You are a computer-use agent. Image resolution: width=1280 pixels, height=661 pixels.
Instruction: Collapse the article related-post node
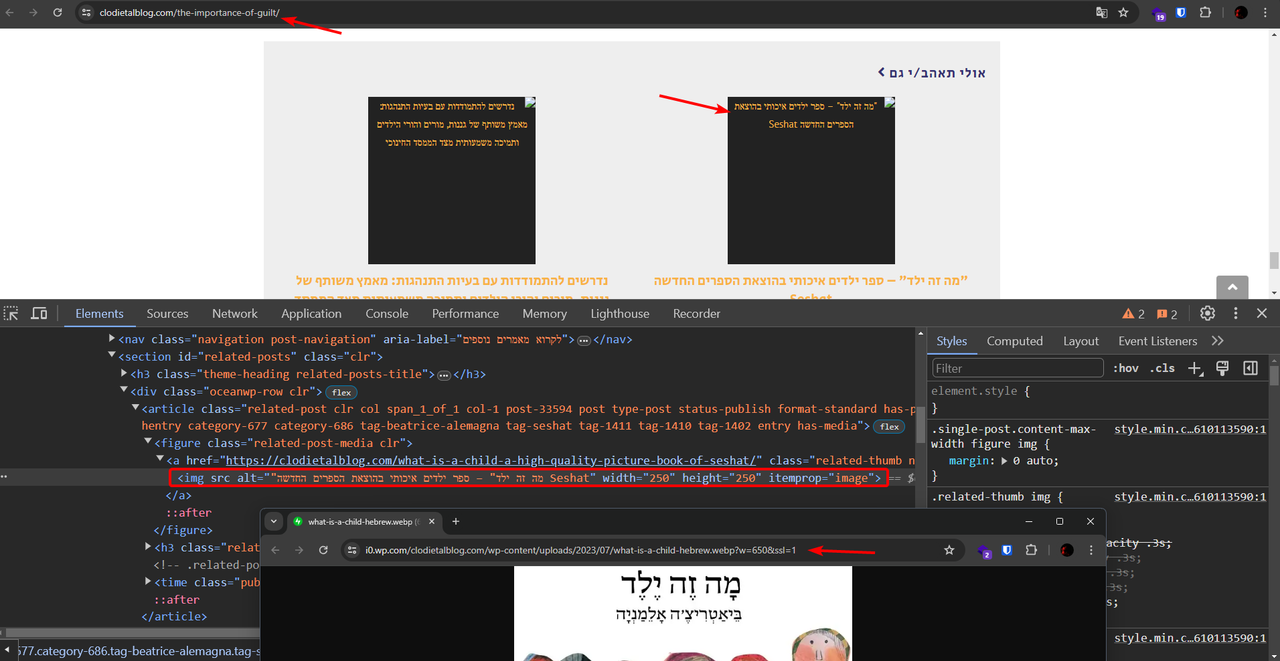click(136, 408)
